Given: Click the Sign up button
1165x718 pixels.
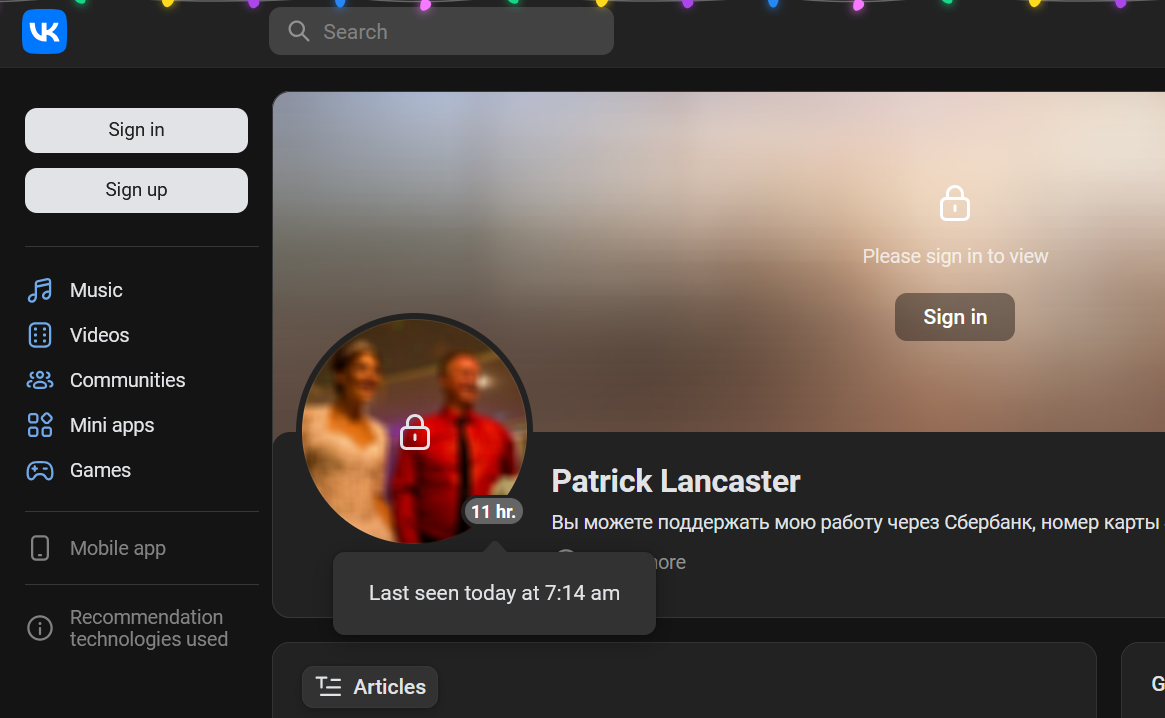Looking at the screenshot, I should tap(137, 190).
